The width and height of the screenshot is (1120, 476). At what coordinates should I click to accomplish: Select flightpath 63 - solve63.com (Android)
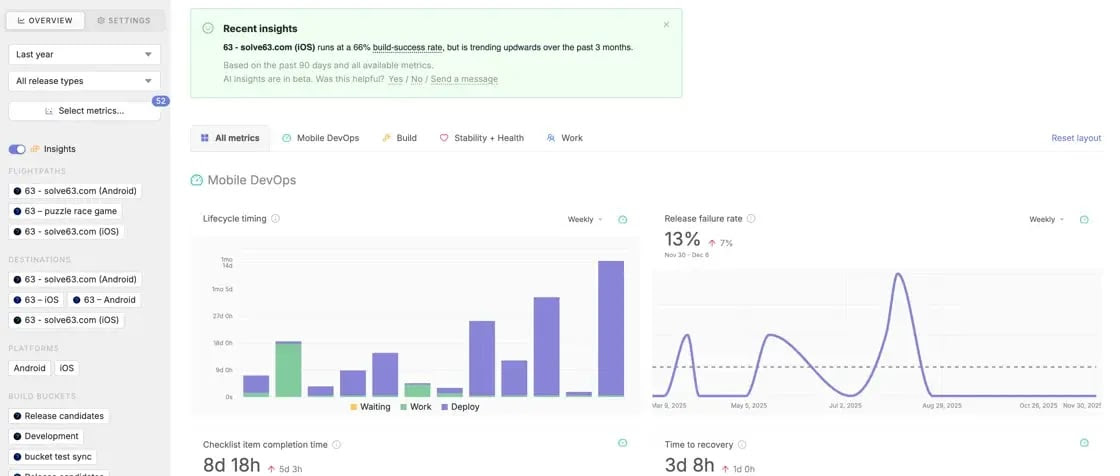75,191
